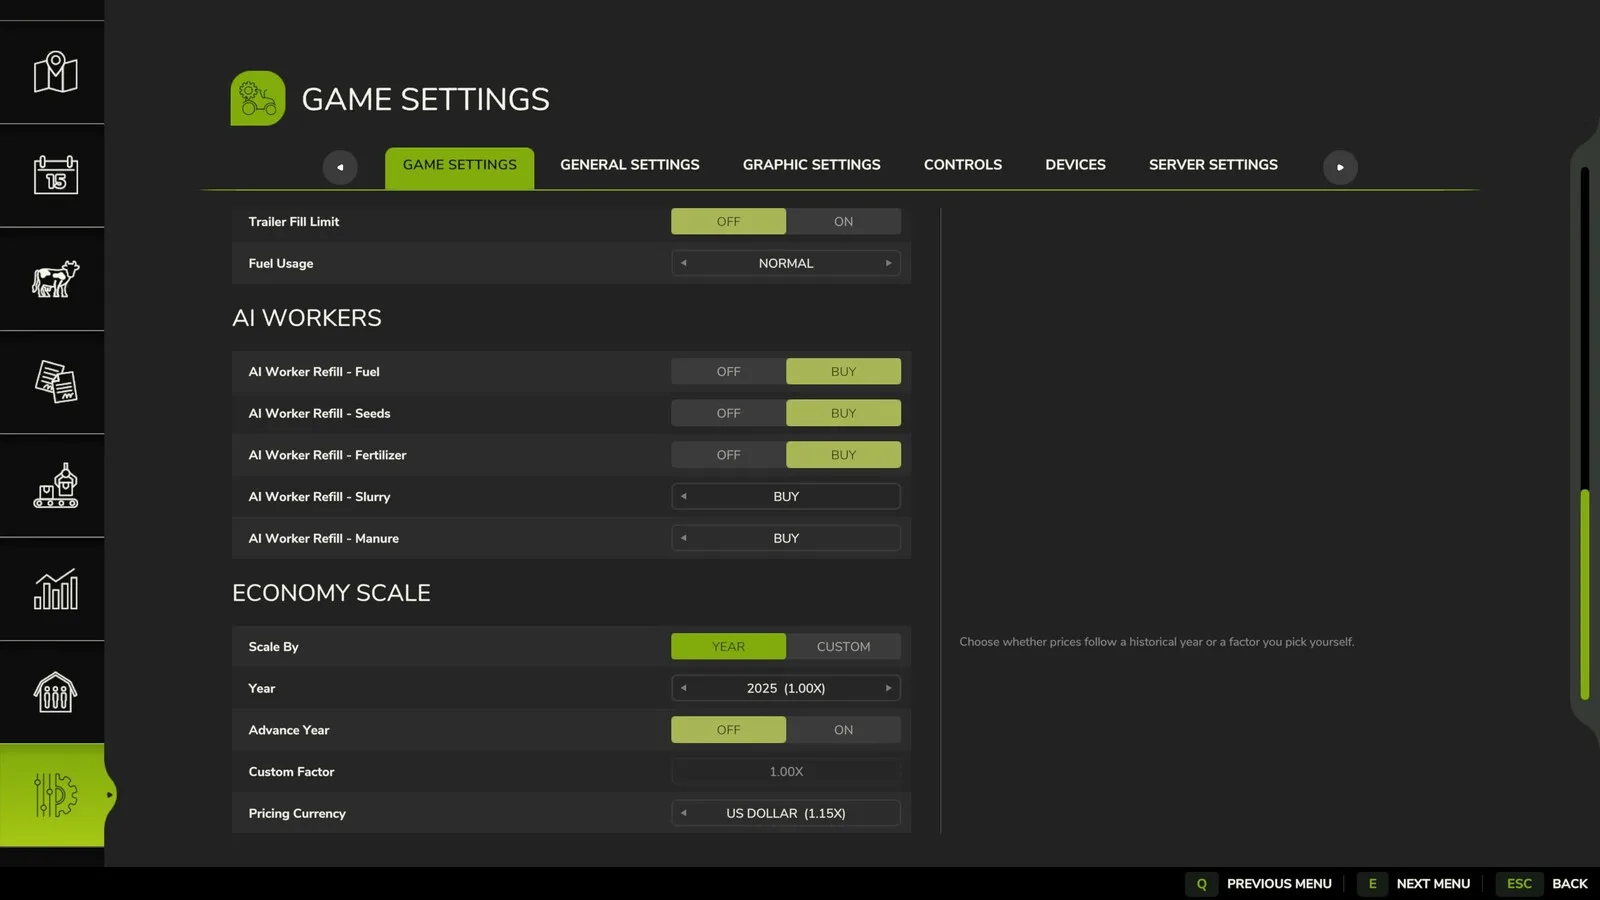Click the next tab arrow button

point(1340,167)
